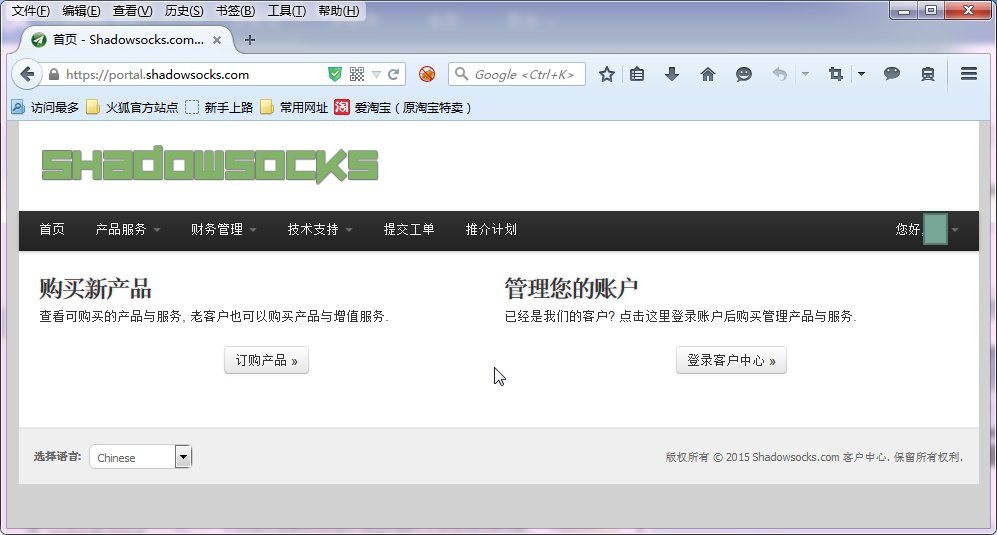This screenshot has height=535, width=997.
Task: Expand the 财务管理 dropdown menu
Action: pos(224,230)
